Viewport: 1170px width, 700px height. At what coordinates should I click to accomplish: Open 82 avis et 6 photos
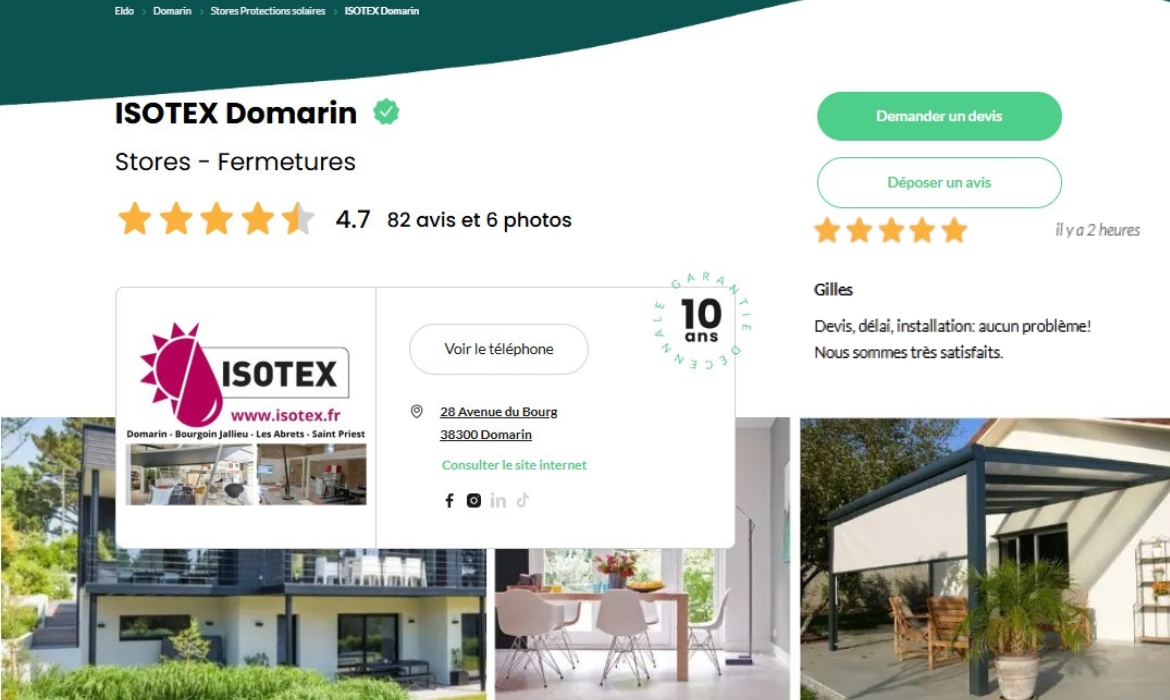[x=479, y=220]
